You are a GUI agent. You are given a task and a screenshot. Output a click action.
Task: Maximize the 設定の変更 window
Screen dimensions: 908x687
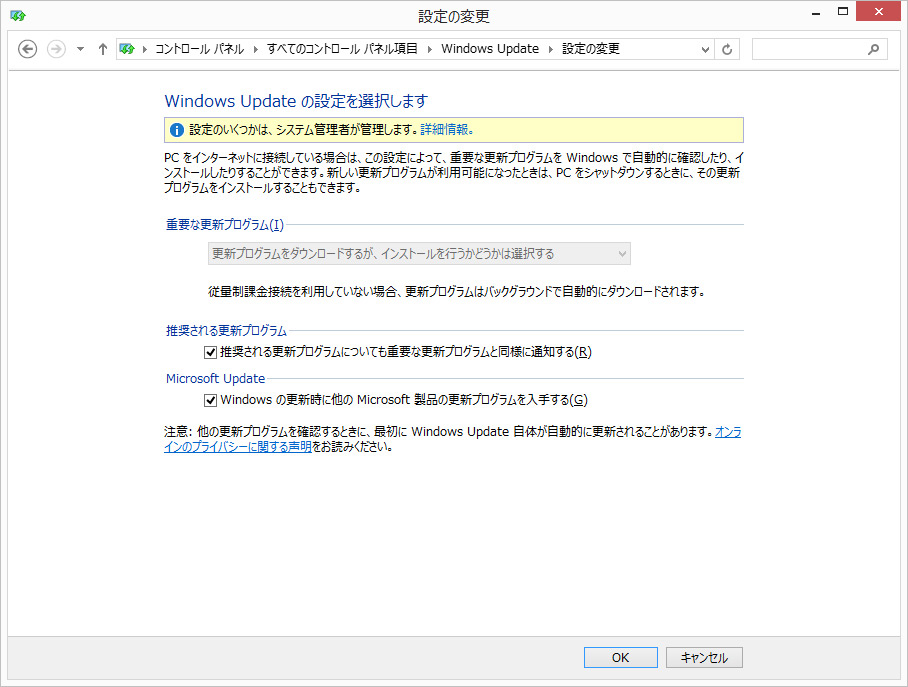tap(843, 12)
